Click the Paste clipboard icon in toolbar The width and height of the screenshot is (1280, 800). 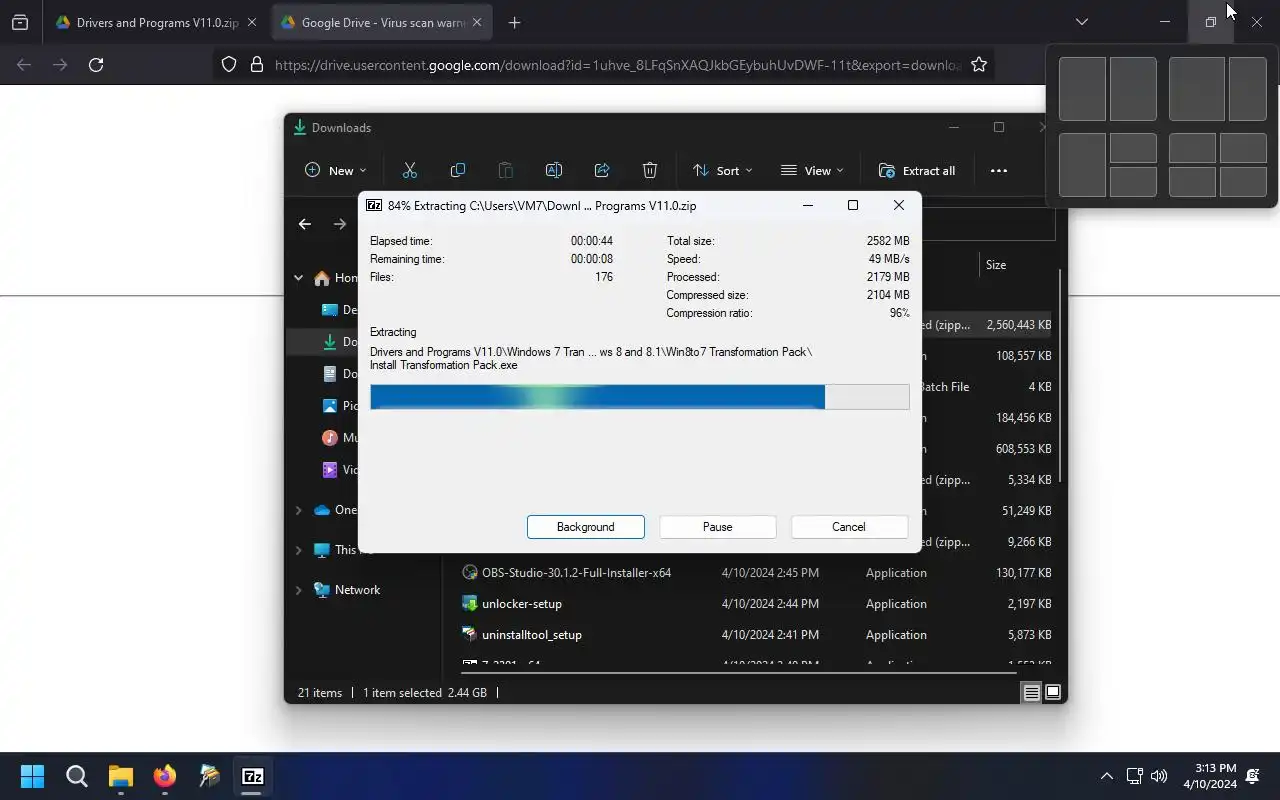[506, 170]
